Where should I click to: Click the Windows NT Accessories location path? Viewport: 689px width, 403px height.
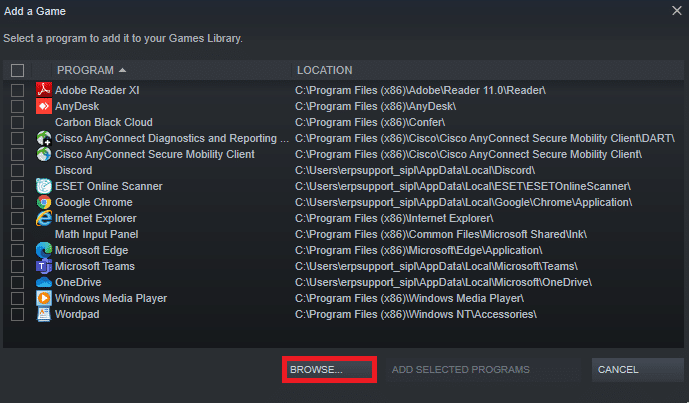pos(416,314)
